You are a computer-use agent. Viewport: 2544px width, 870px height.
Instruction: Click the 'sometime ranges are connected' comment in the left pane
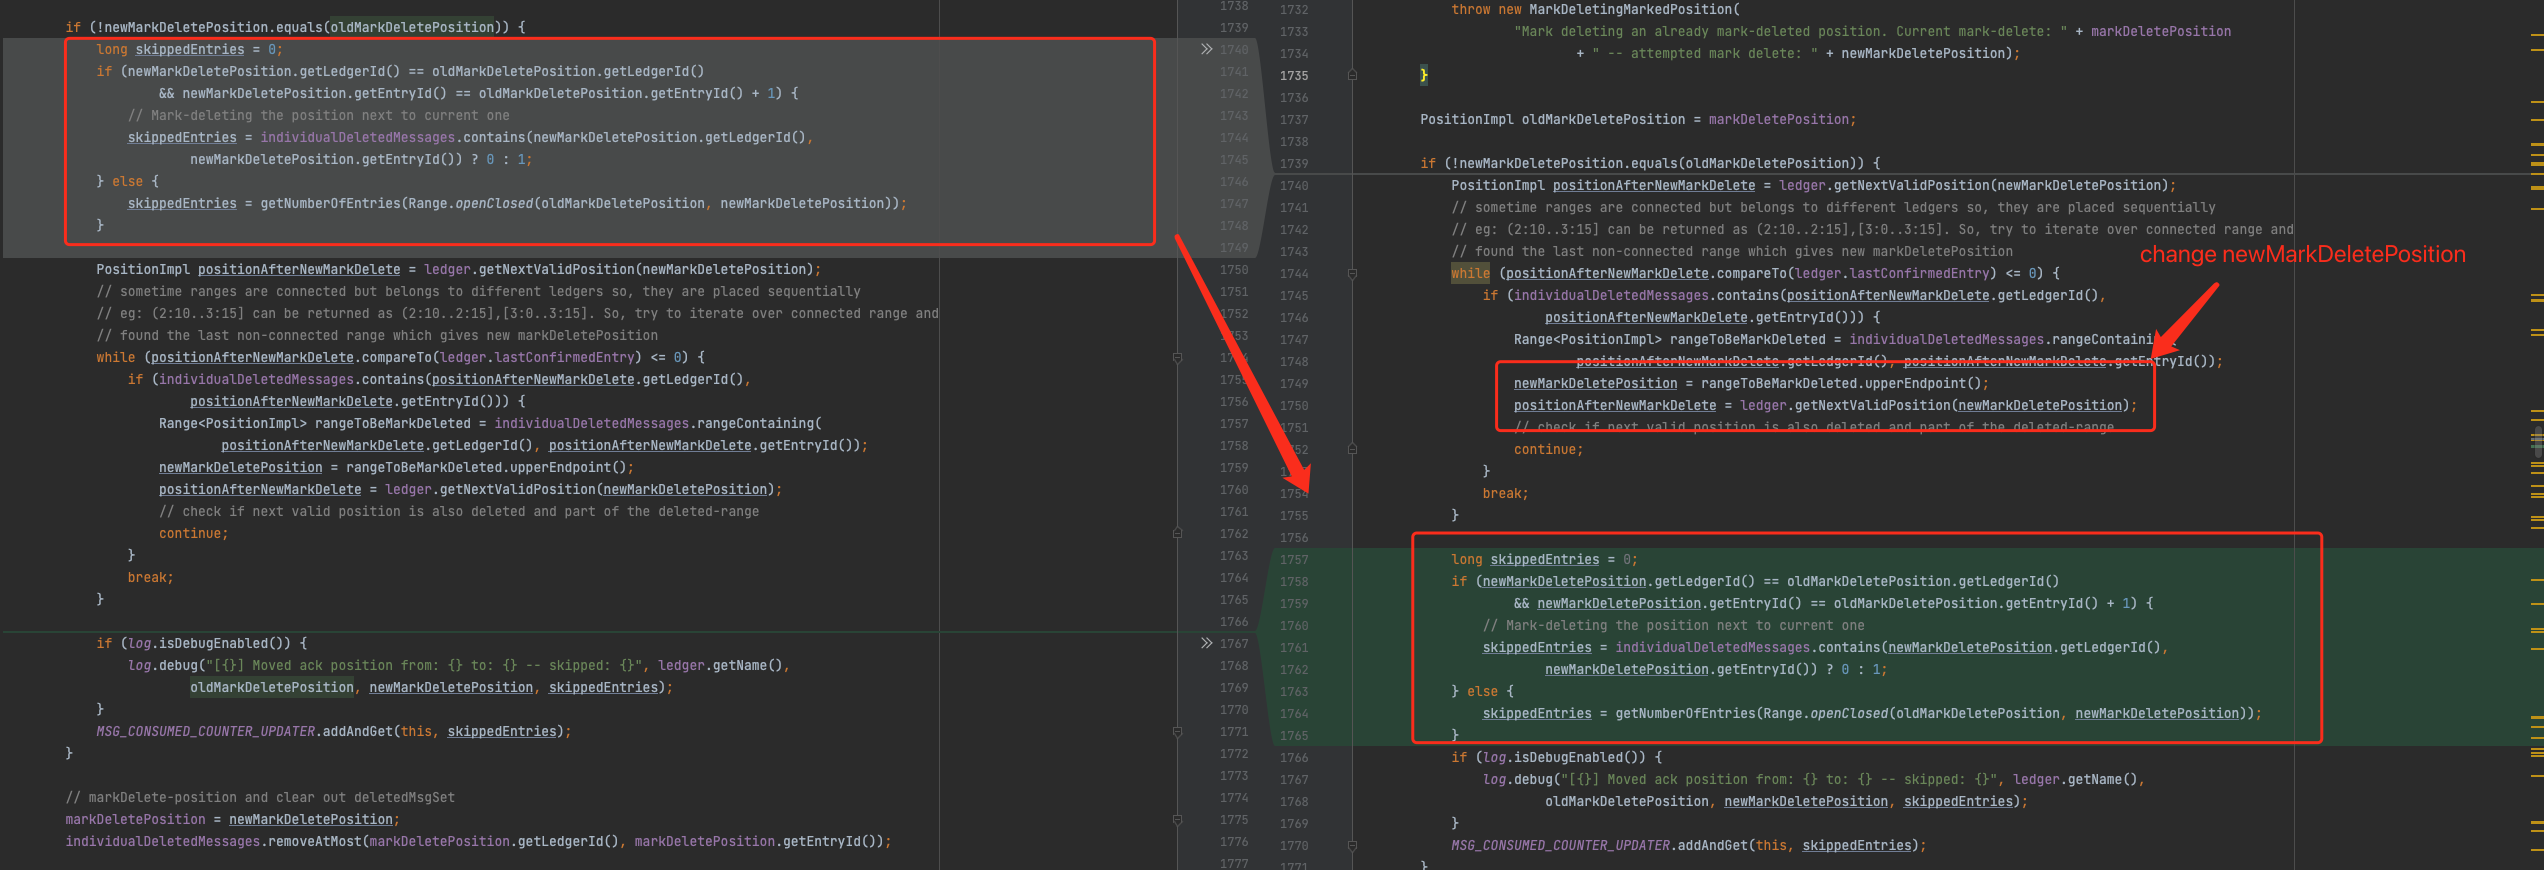click(478, 291)
